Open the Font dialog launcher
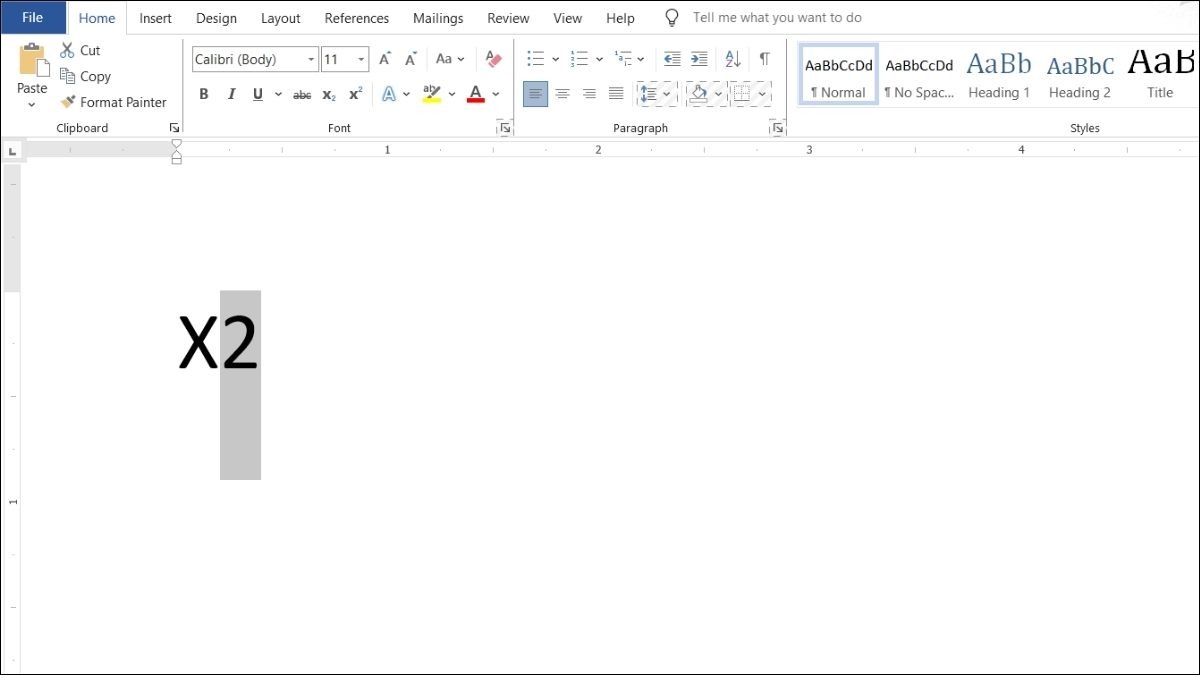The width and height of the screenshot is (1200, 675). tap(505, 128)
